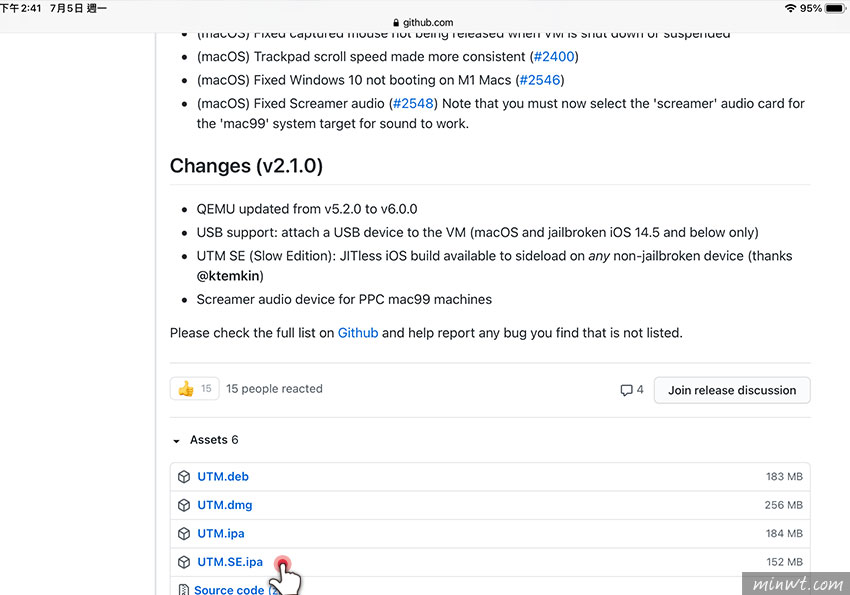Screen dimensions: 850x595
Task: Click the comment bubble icon
Action: [x=626, y=390]
